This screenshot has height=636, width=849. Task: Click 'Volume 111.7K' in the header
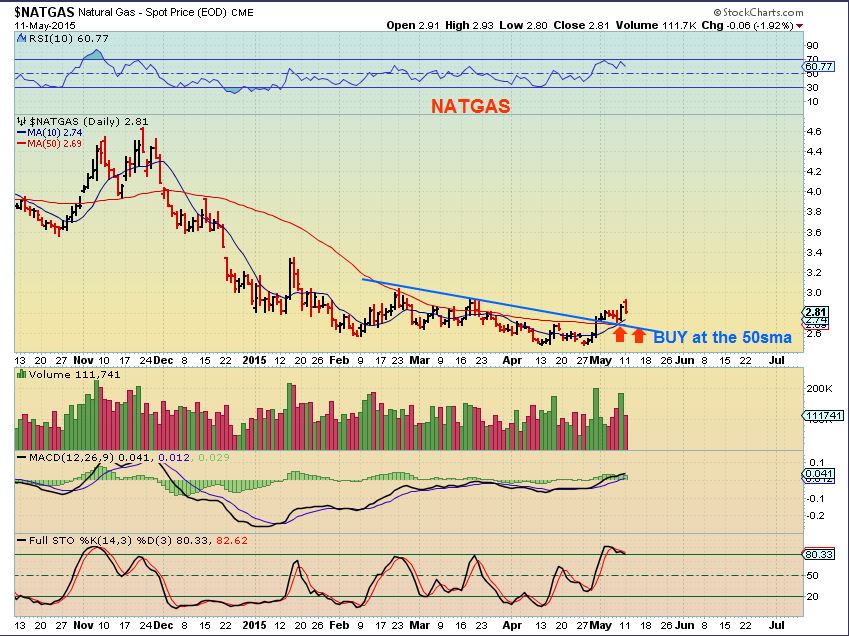pos(656,25)
